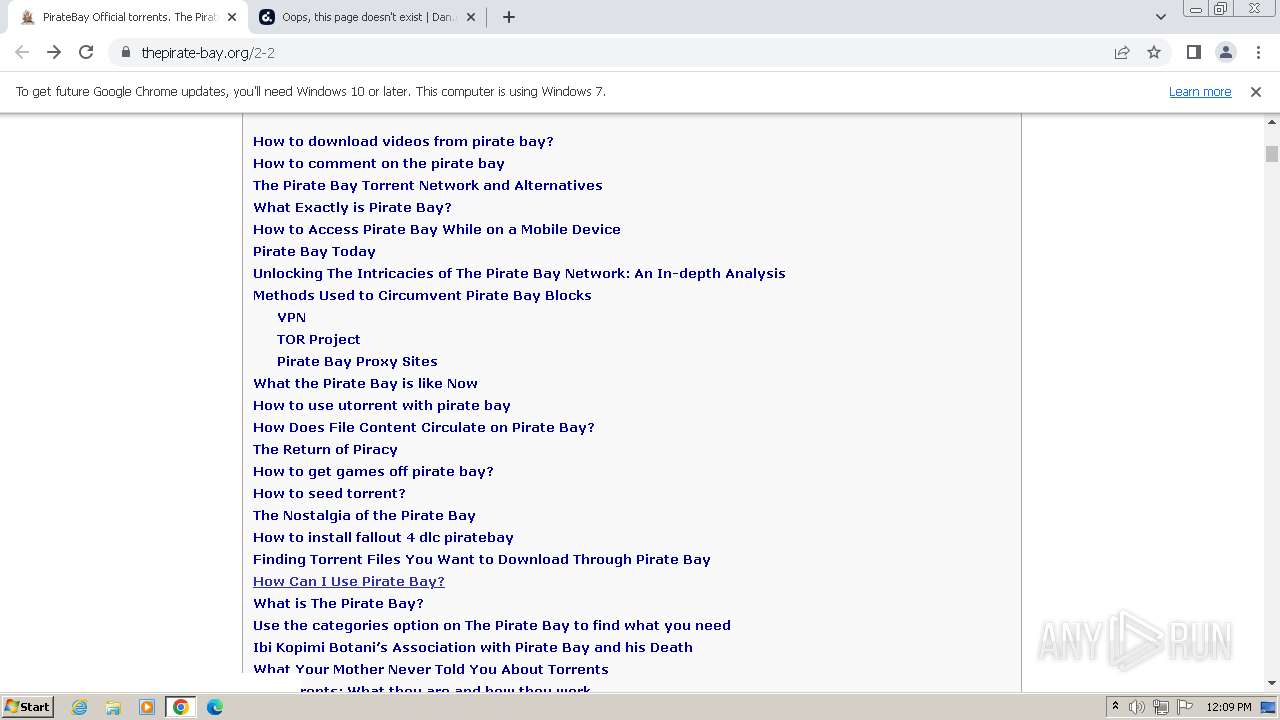
Task: Bookmark this tab with star icon
Action: coord(1154,52)
